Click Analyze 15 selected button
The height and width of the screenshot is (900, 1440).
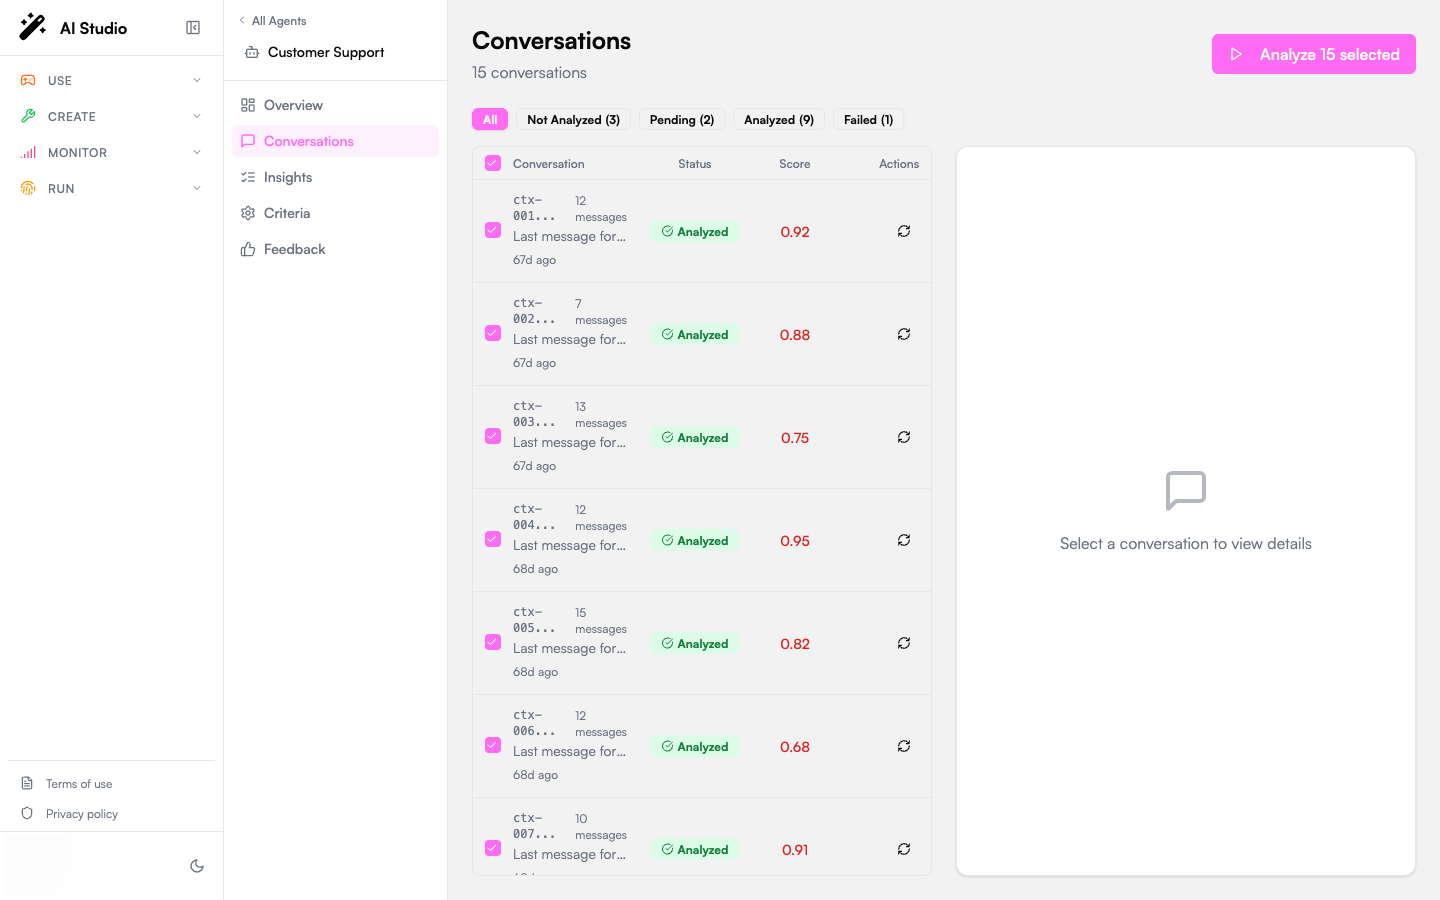point(1314,54)
